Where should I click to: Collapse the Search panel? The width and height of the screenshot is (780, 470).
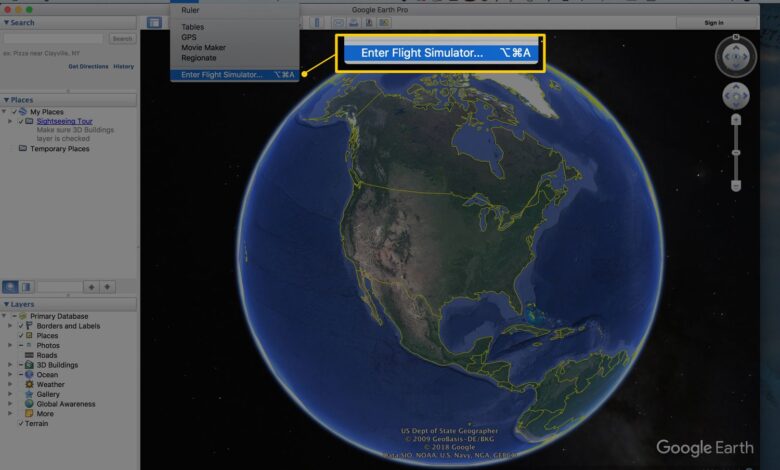[x=6, y=22]
